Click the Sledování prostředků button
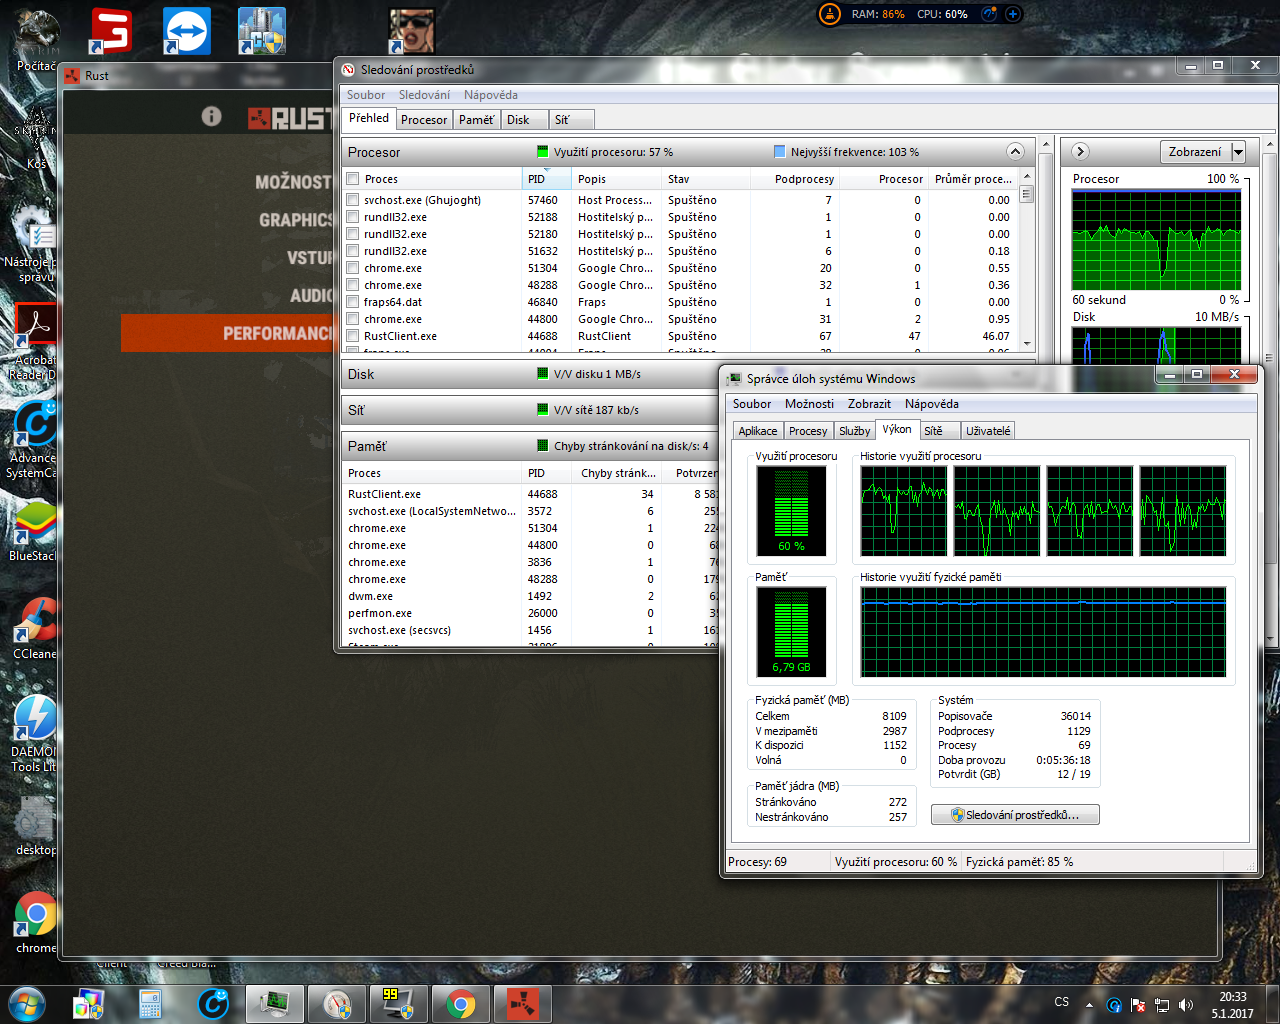This screenshot has width=1280, height=1024. [1015, 815]
